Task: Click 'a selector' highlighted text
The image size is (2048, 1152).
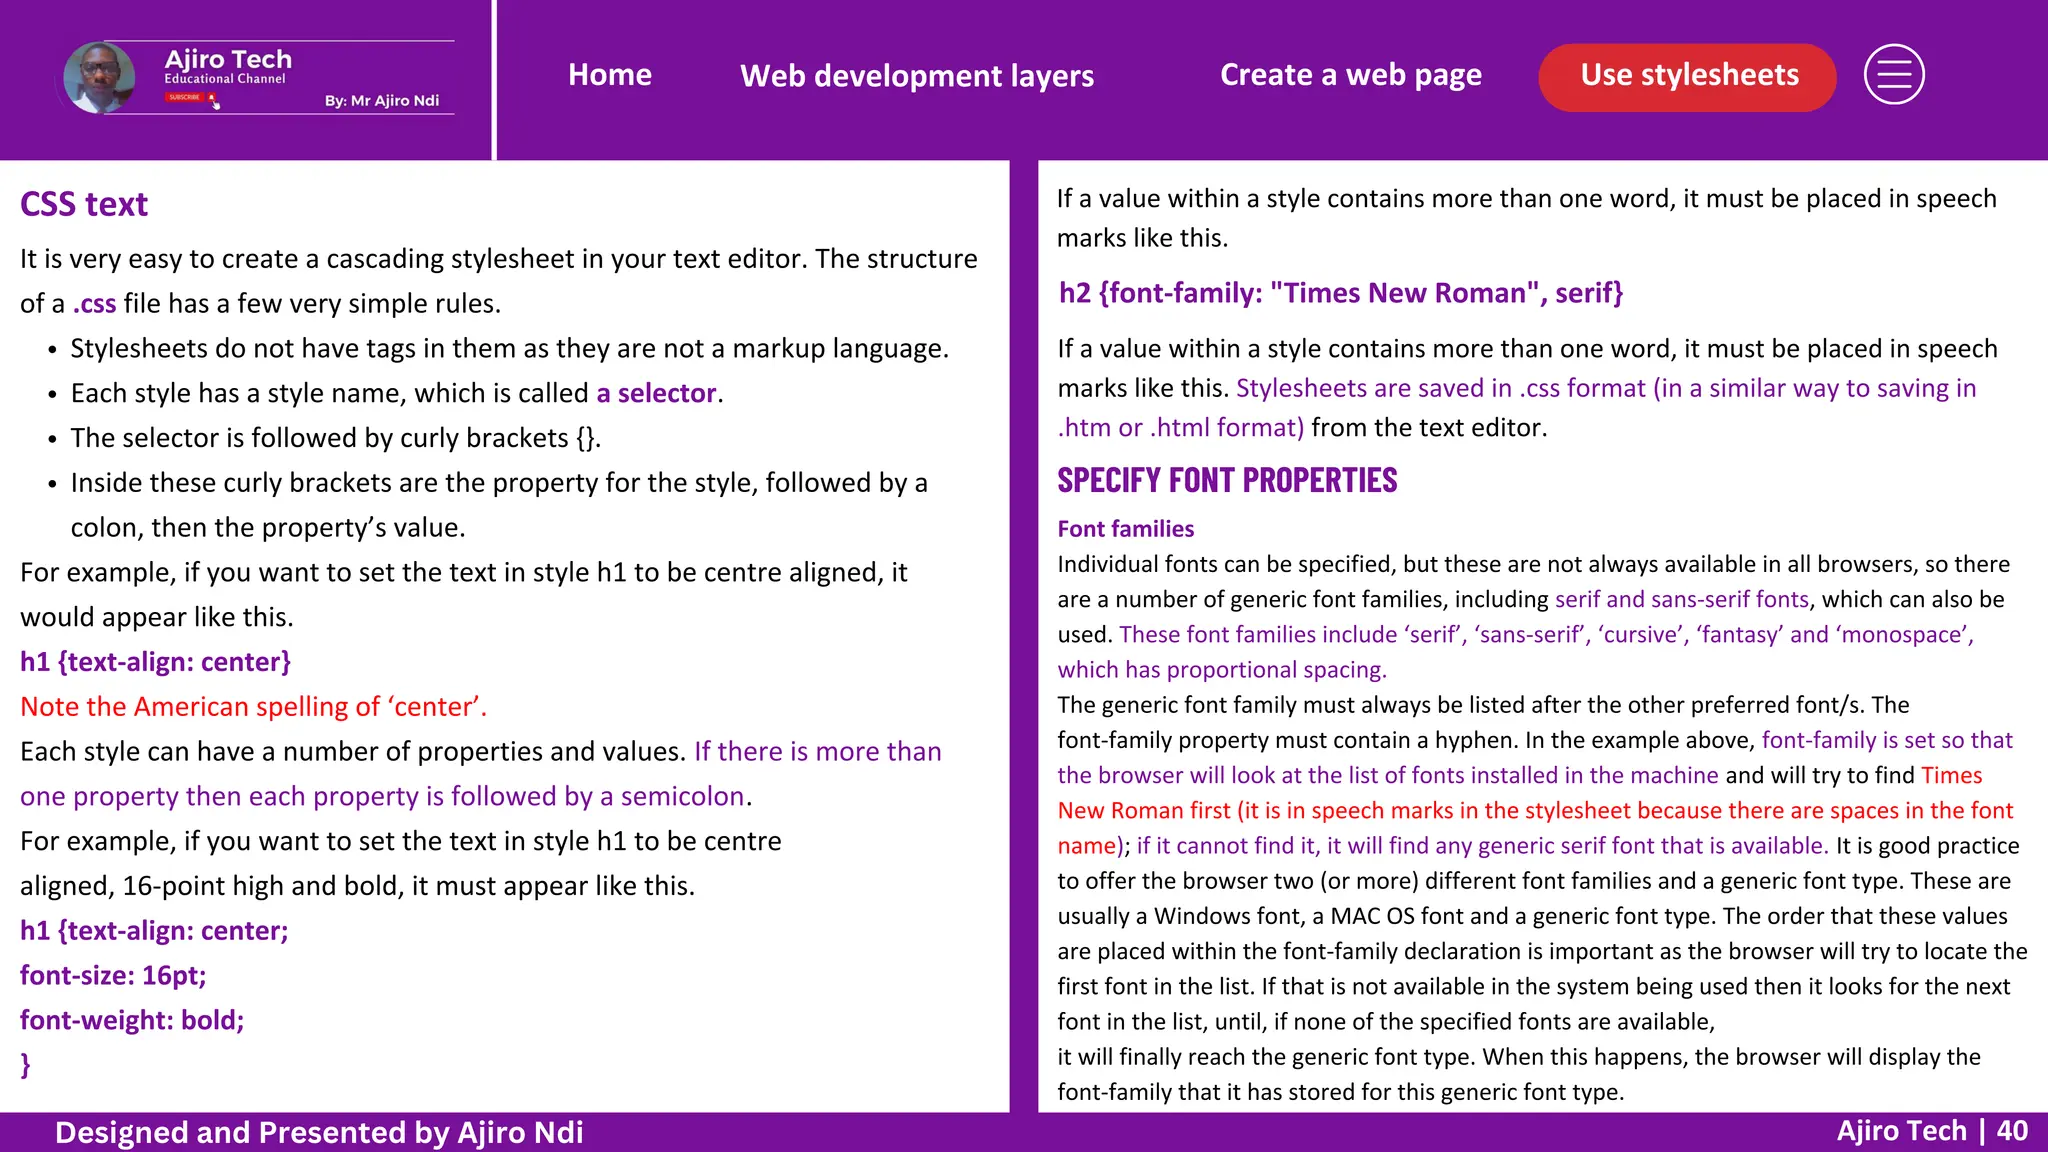Action: pos(656,393)
